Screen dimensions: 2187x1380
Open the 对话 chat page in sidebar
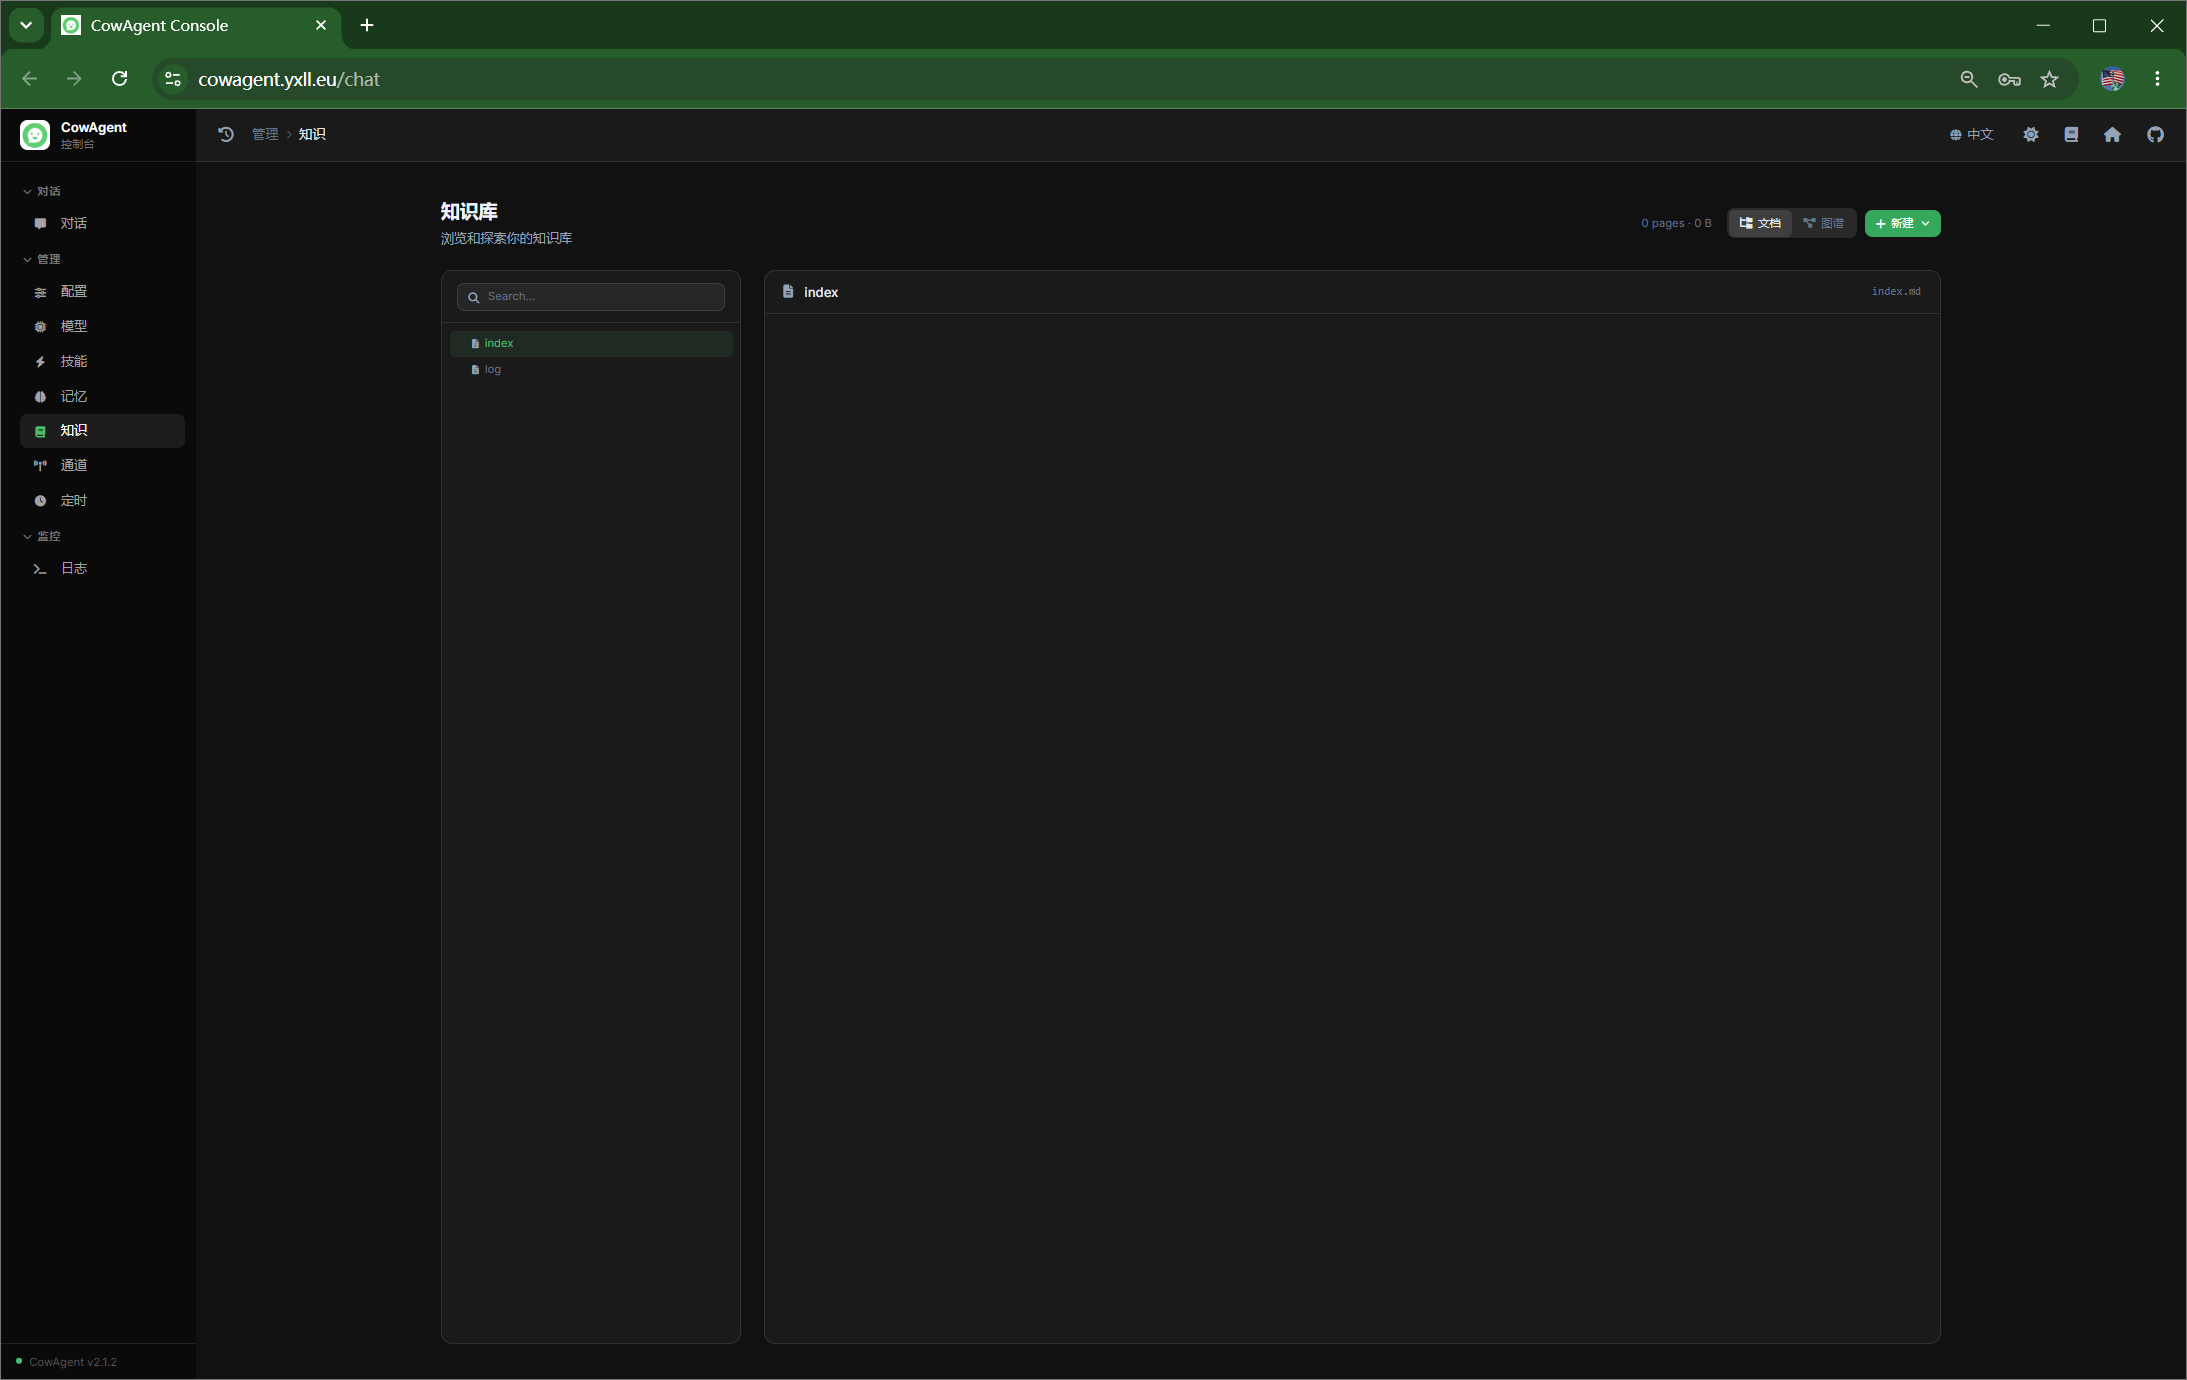102,223
